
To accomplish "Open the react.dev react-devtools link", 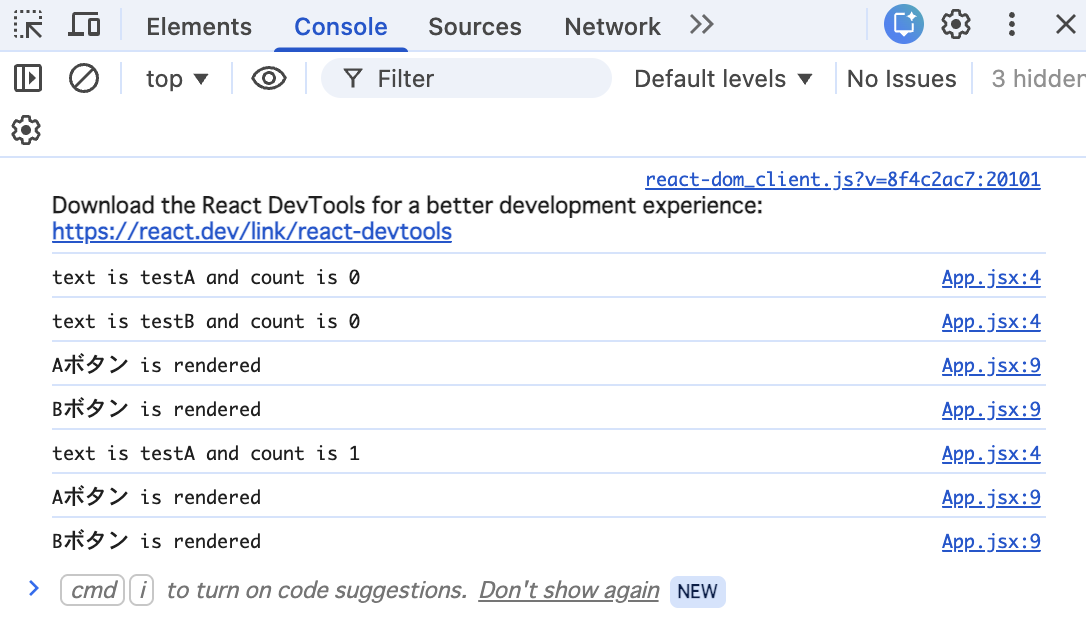I will pos(252,232).
